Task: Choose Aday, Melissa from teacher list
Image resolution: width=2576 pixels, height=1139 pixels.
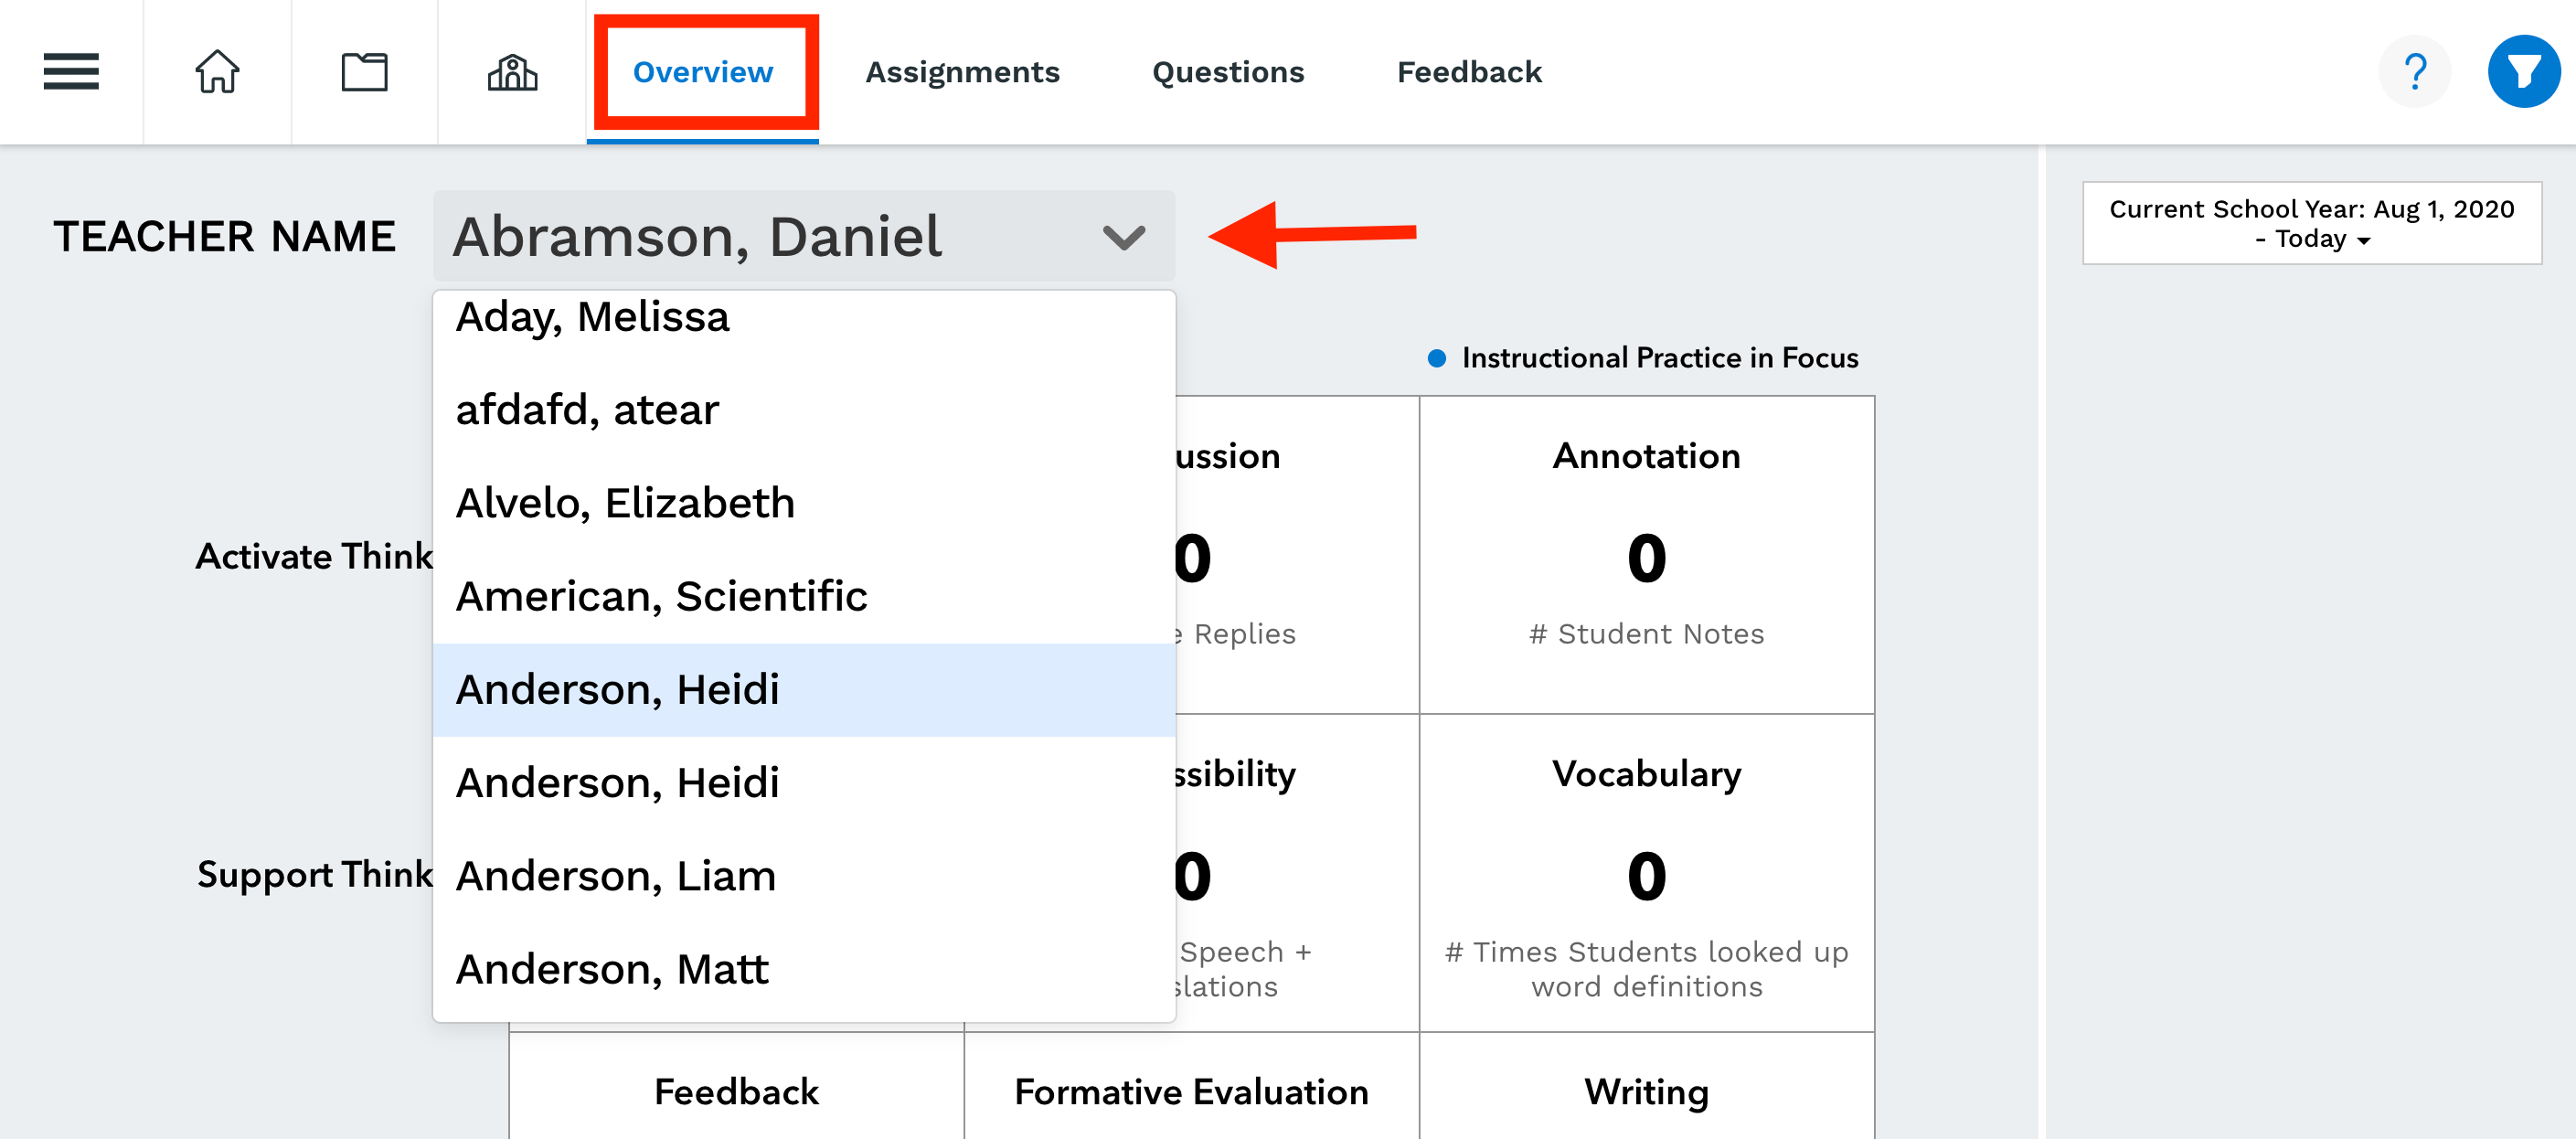Action: pyautogui.click(x=804, y=317)
